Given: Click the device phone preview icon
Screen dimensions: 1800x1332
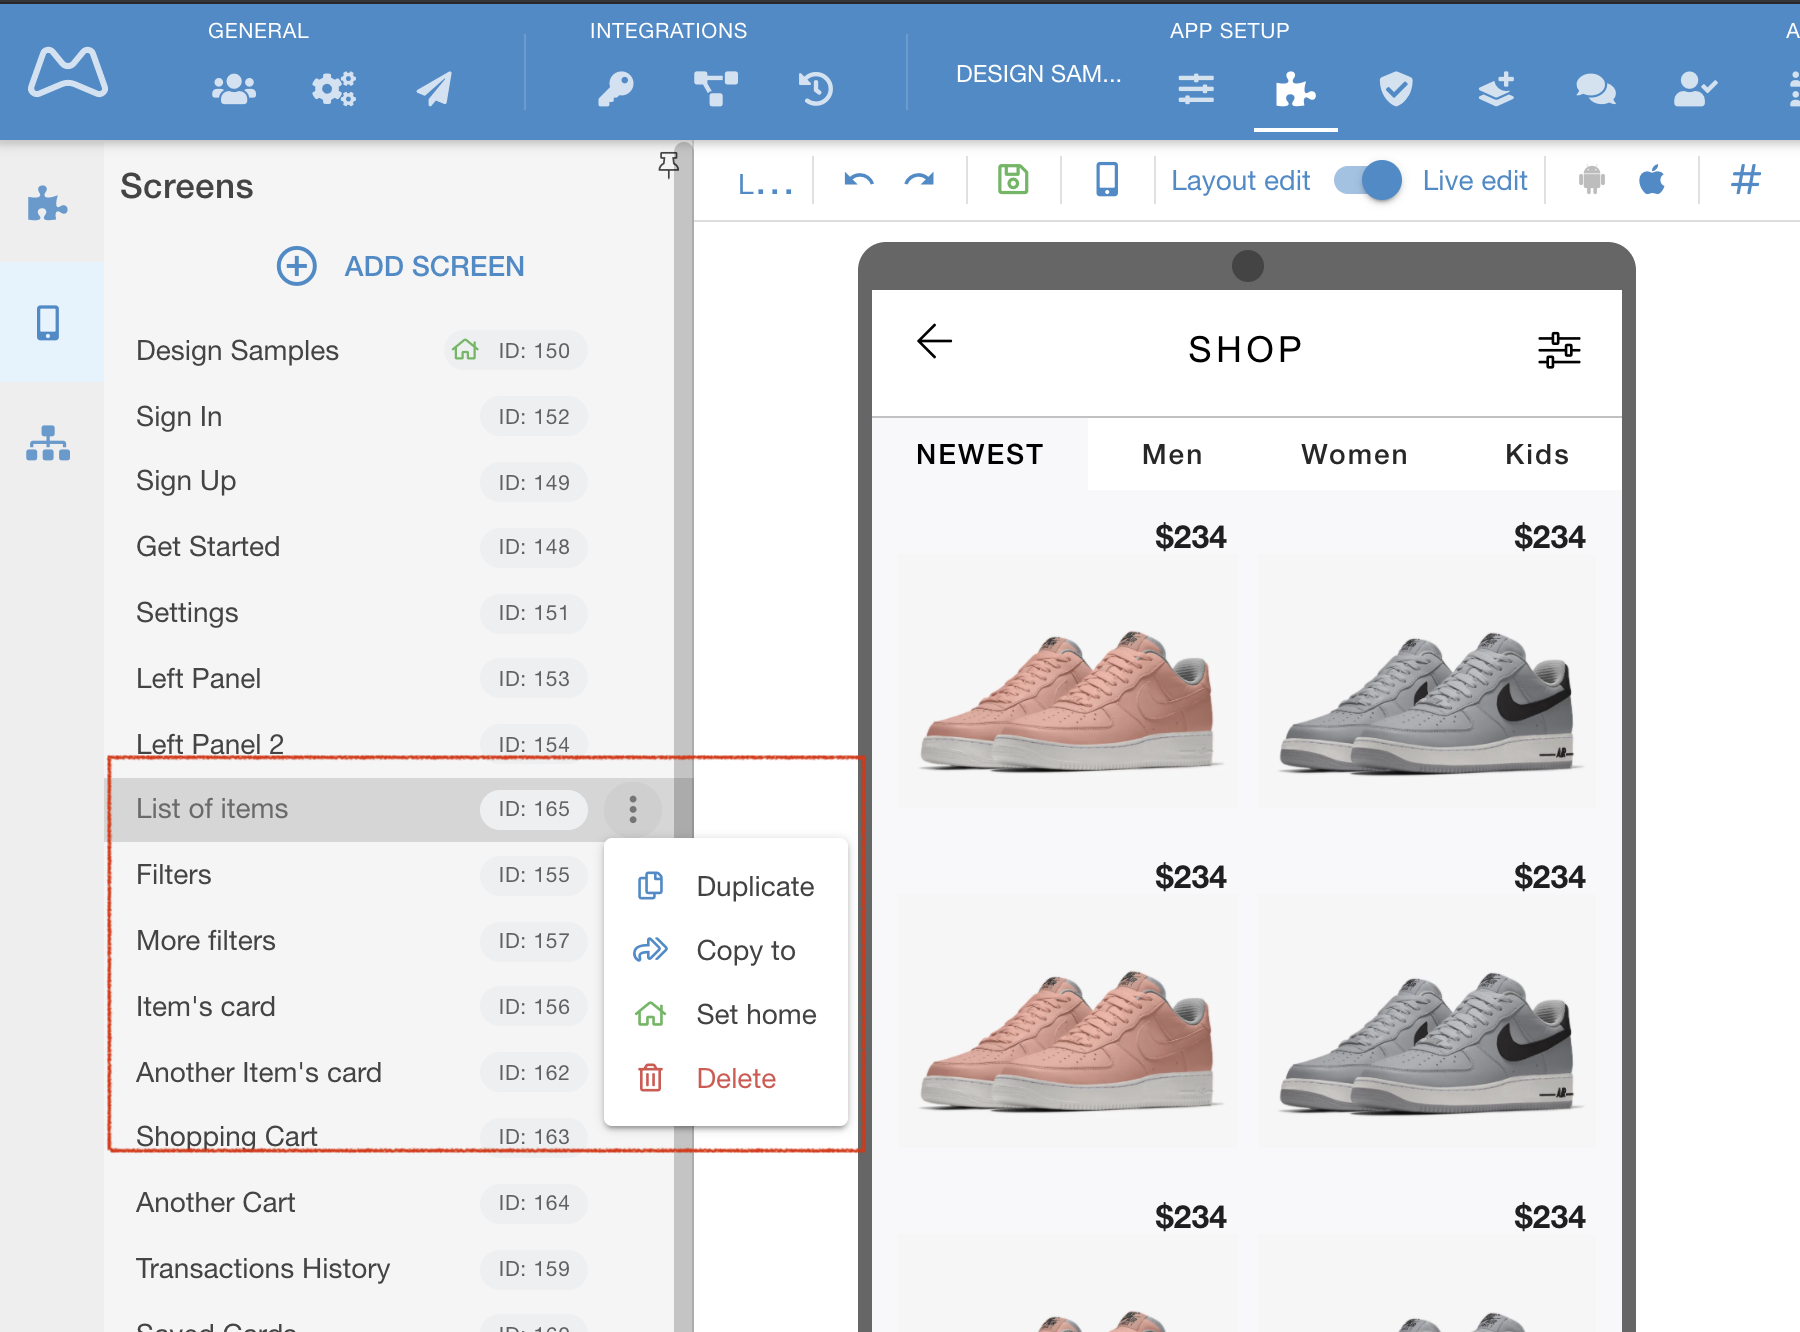Looking at the screenshot, I should [1107, 179].
